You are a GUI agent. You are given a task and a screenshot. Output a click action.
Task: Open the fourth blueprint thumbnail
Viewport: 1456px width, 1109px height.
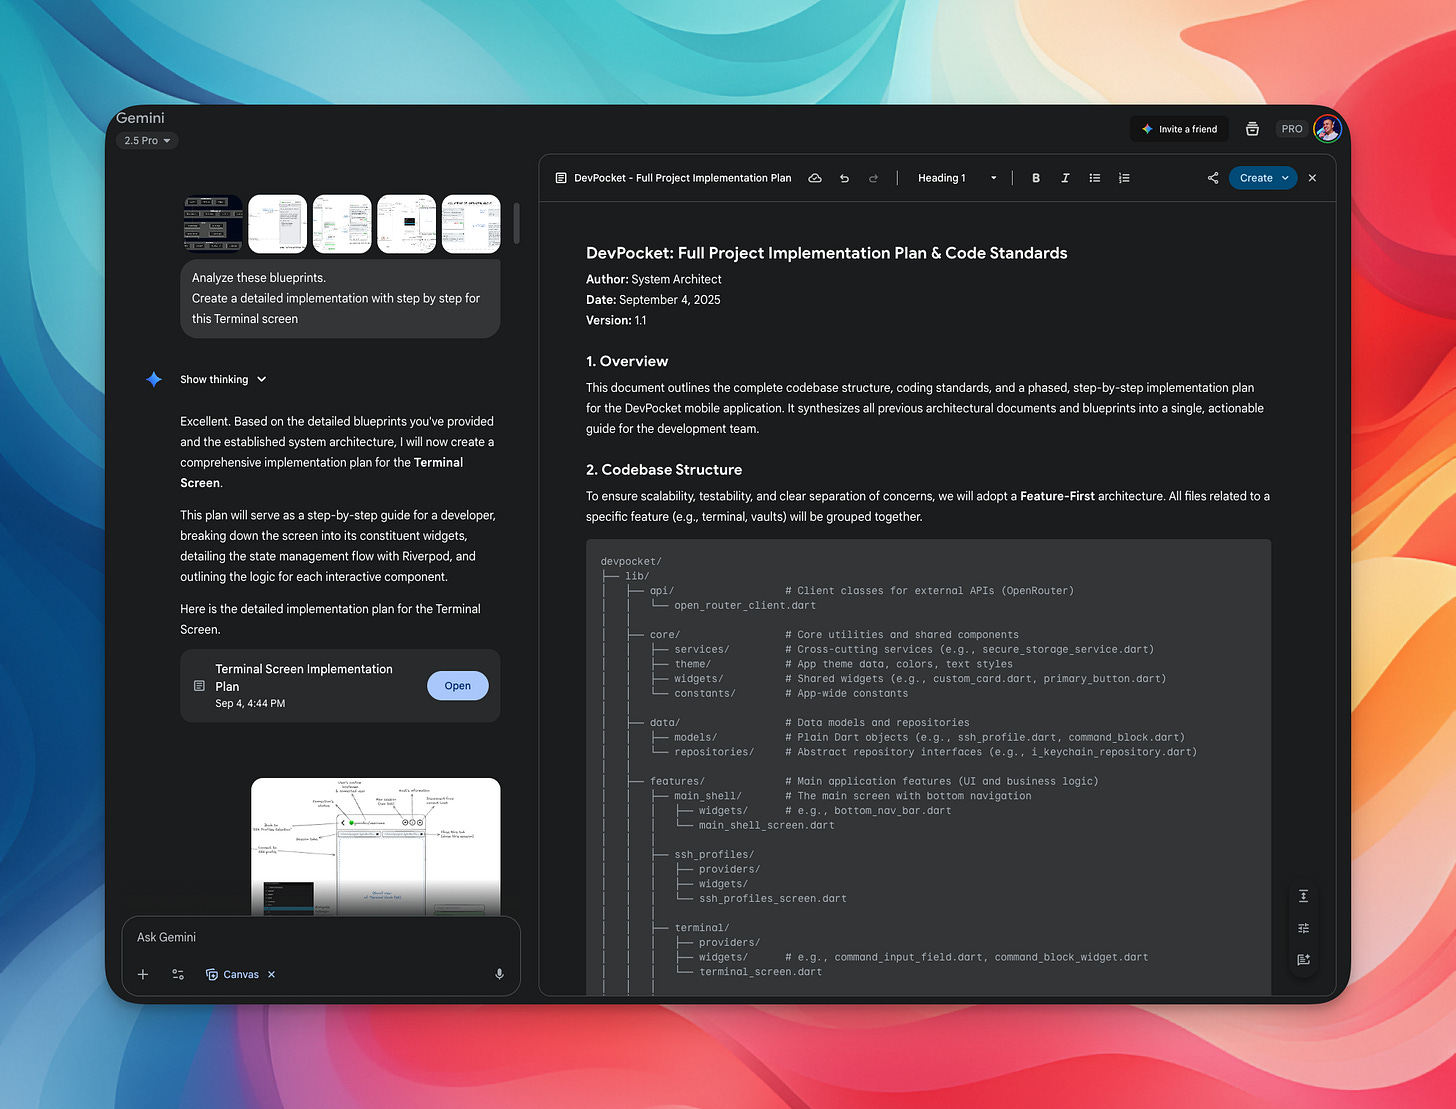point(406,224)
